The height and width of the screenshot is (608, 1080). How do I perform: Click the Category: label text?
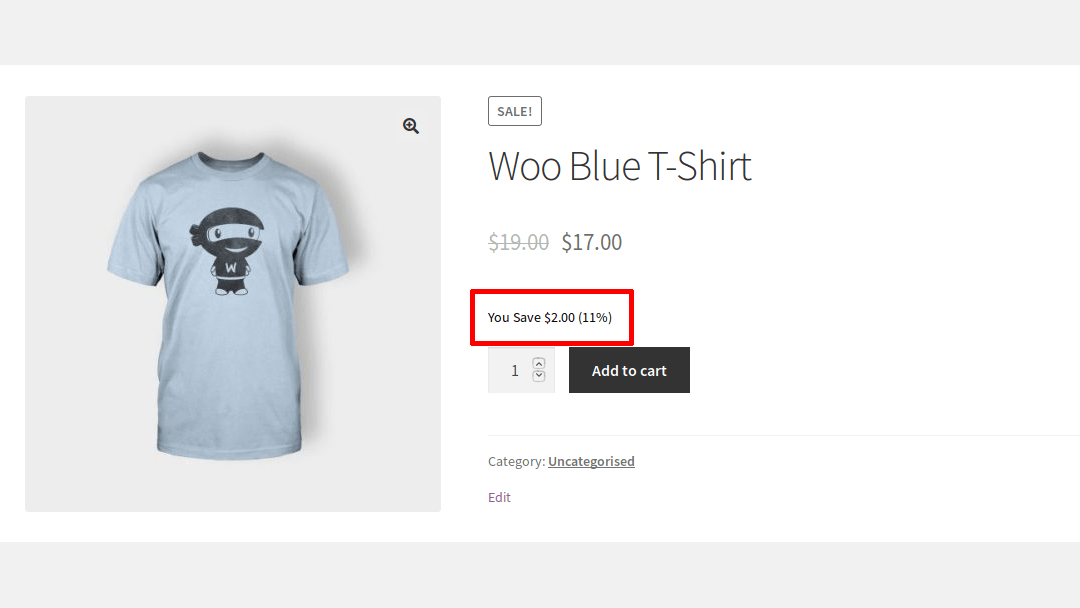point(515,461)
